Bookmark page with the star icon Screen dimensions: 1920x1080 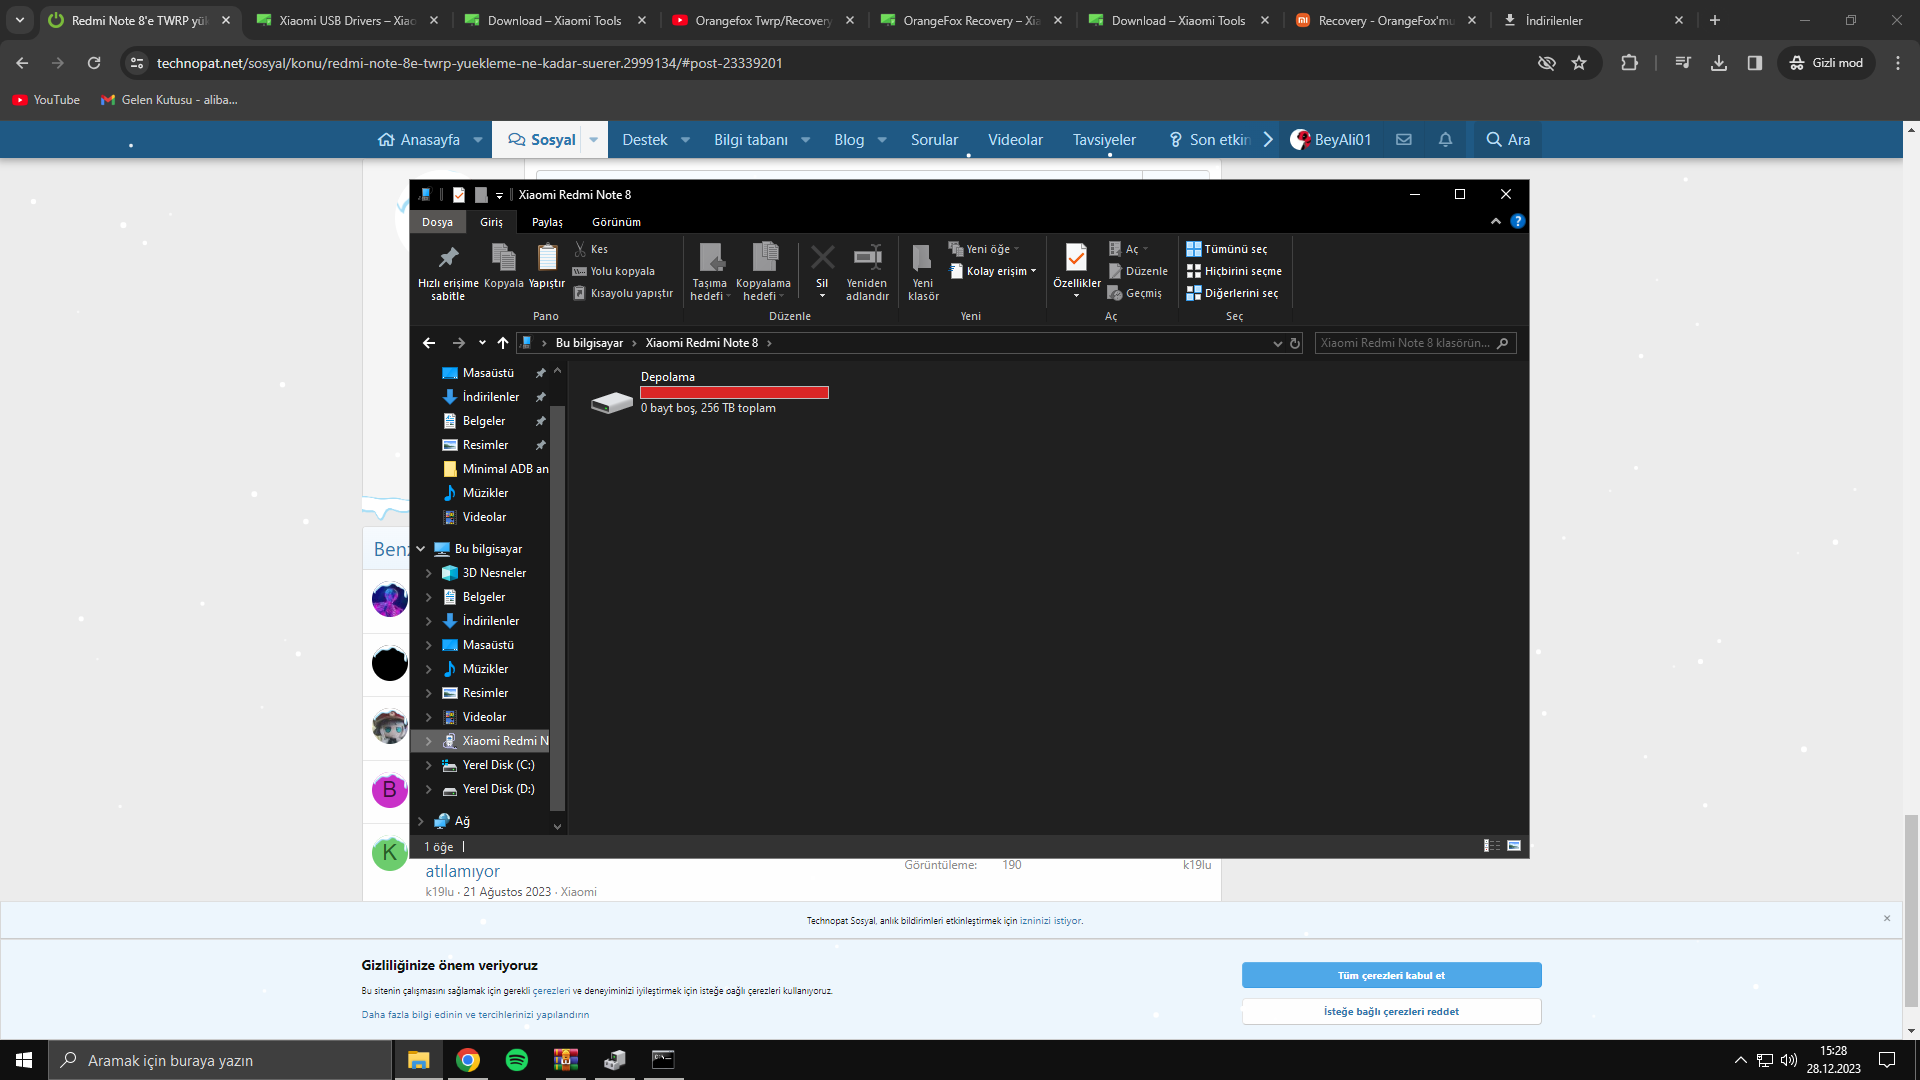coord(1579,63)
